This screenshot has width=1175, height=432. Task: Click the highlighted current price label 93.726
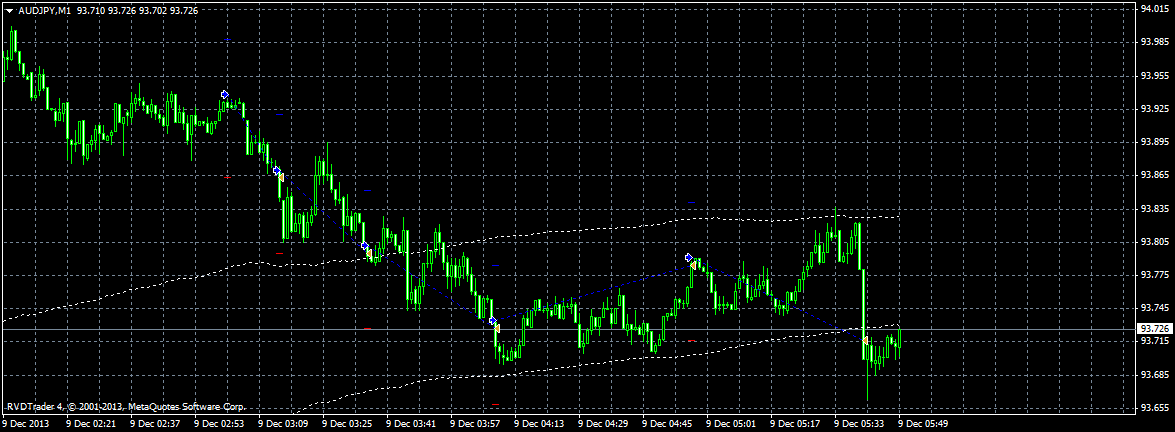coord(1155,328)
